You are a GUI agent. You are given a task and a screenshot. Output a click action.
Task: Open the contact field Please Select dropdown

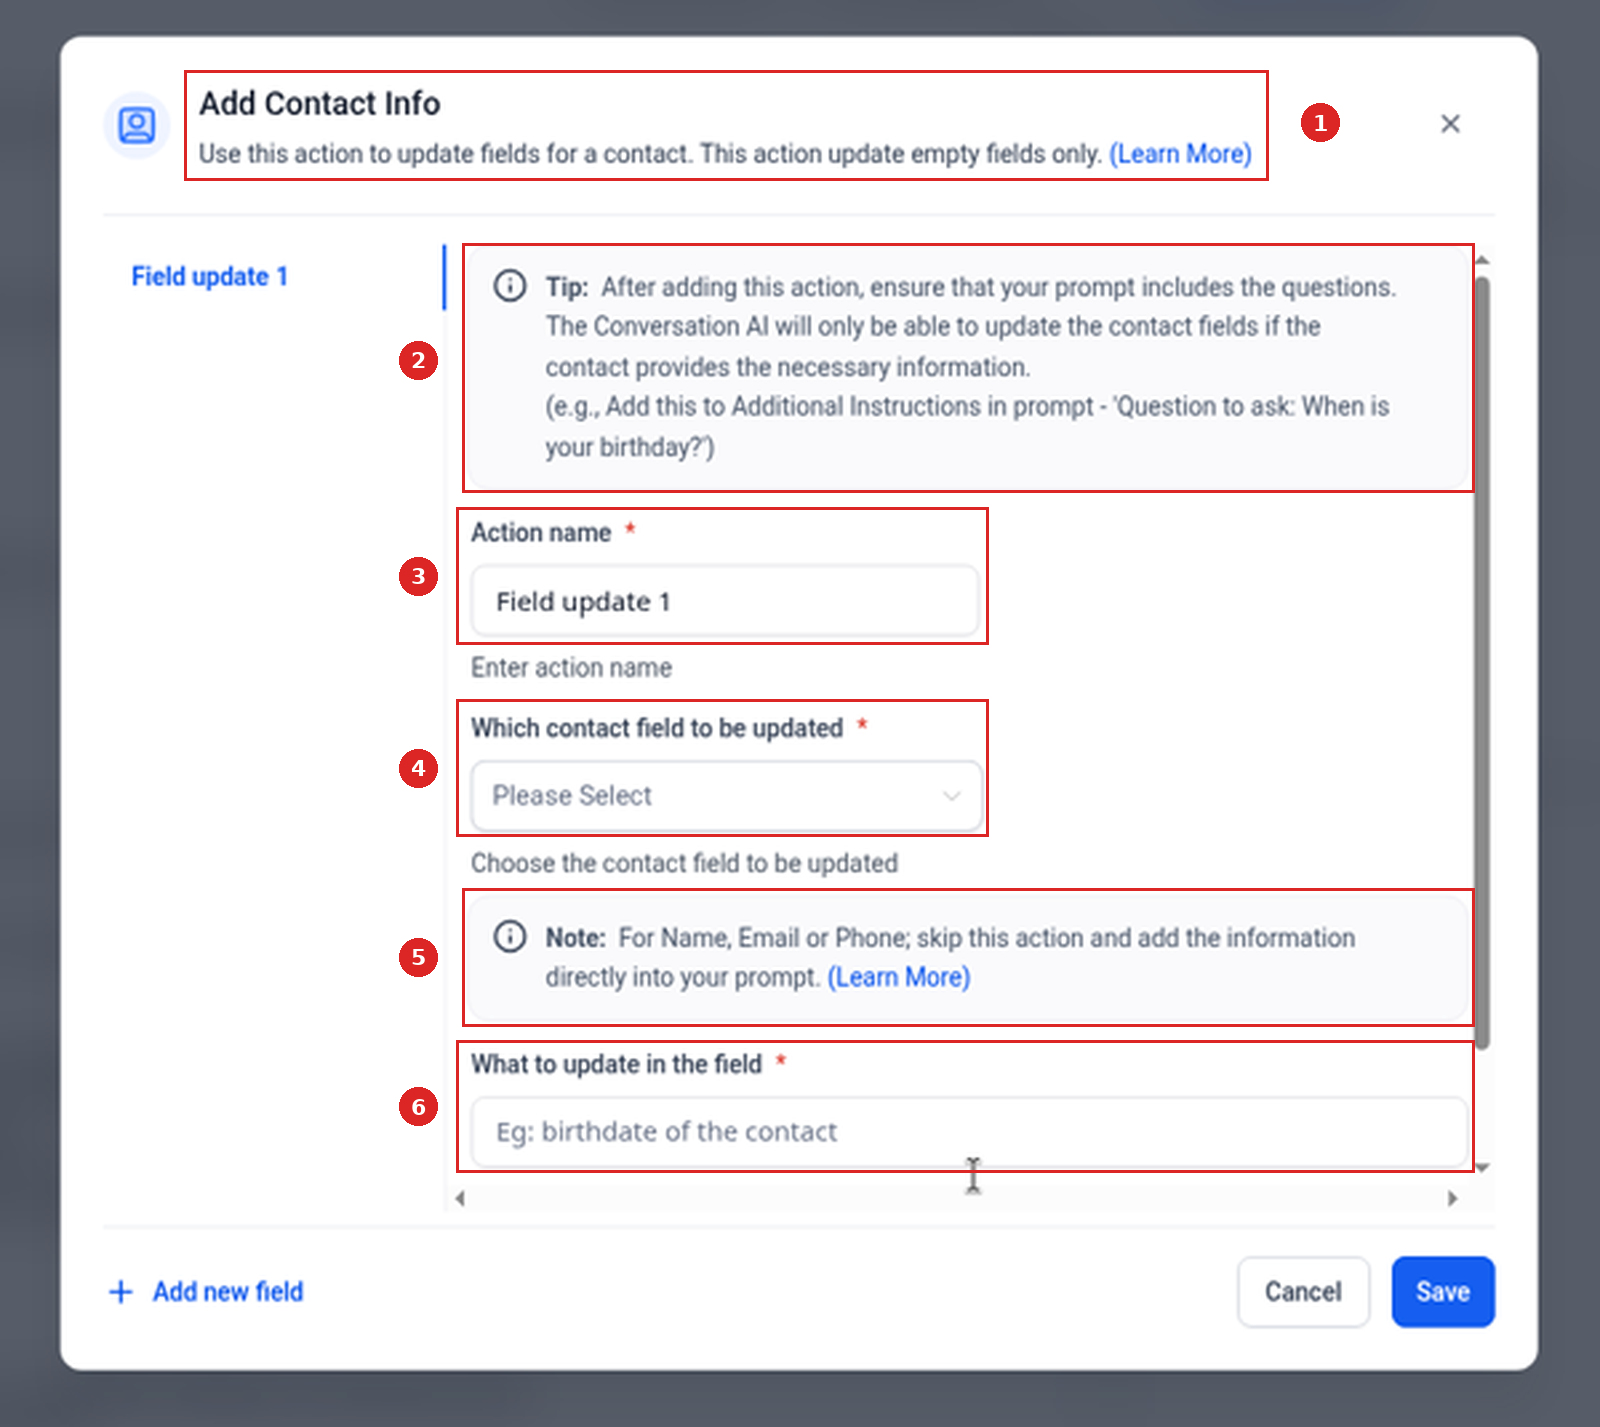pyautogui.click(x=727, y=796)
